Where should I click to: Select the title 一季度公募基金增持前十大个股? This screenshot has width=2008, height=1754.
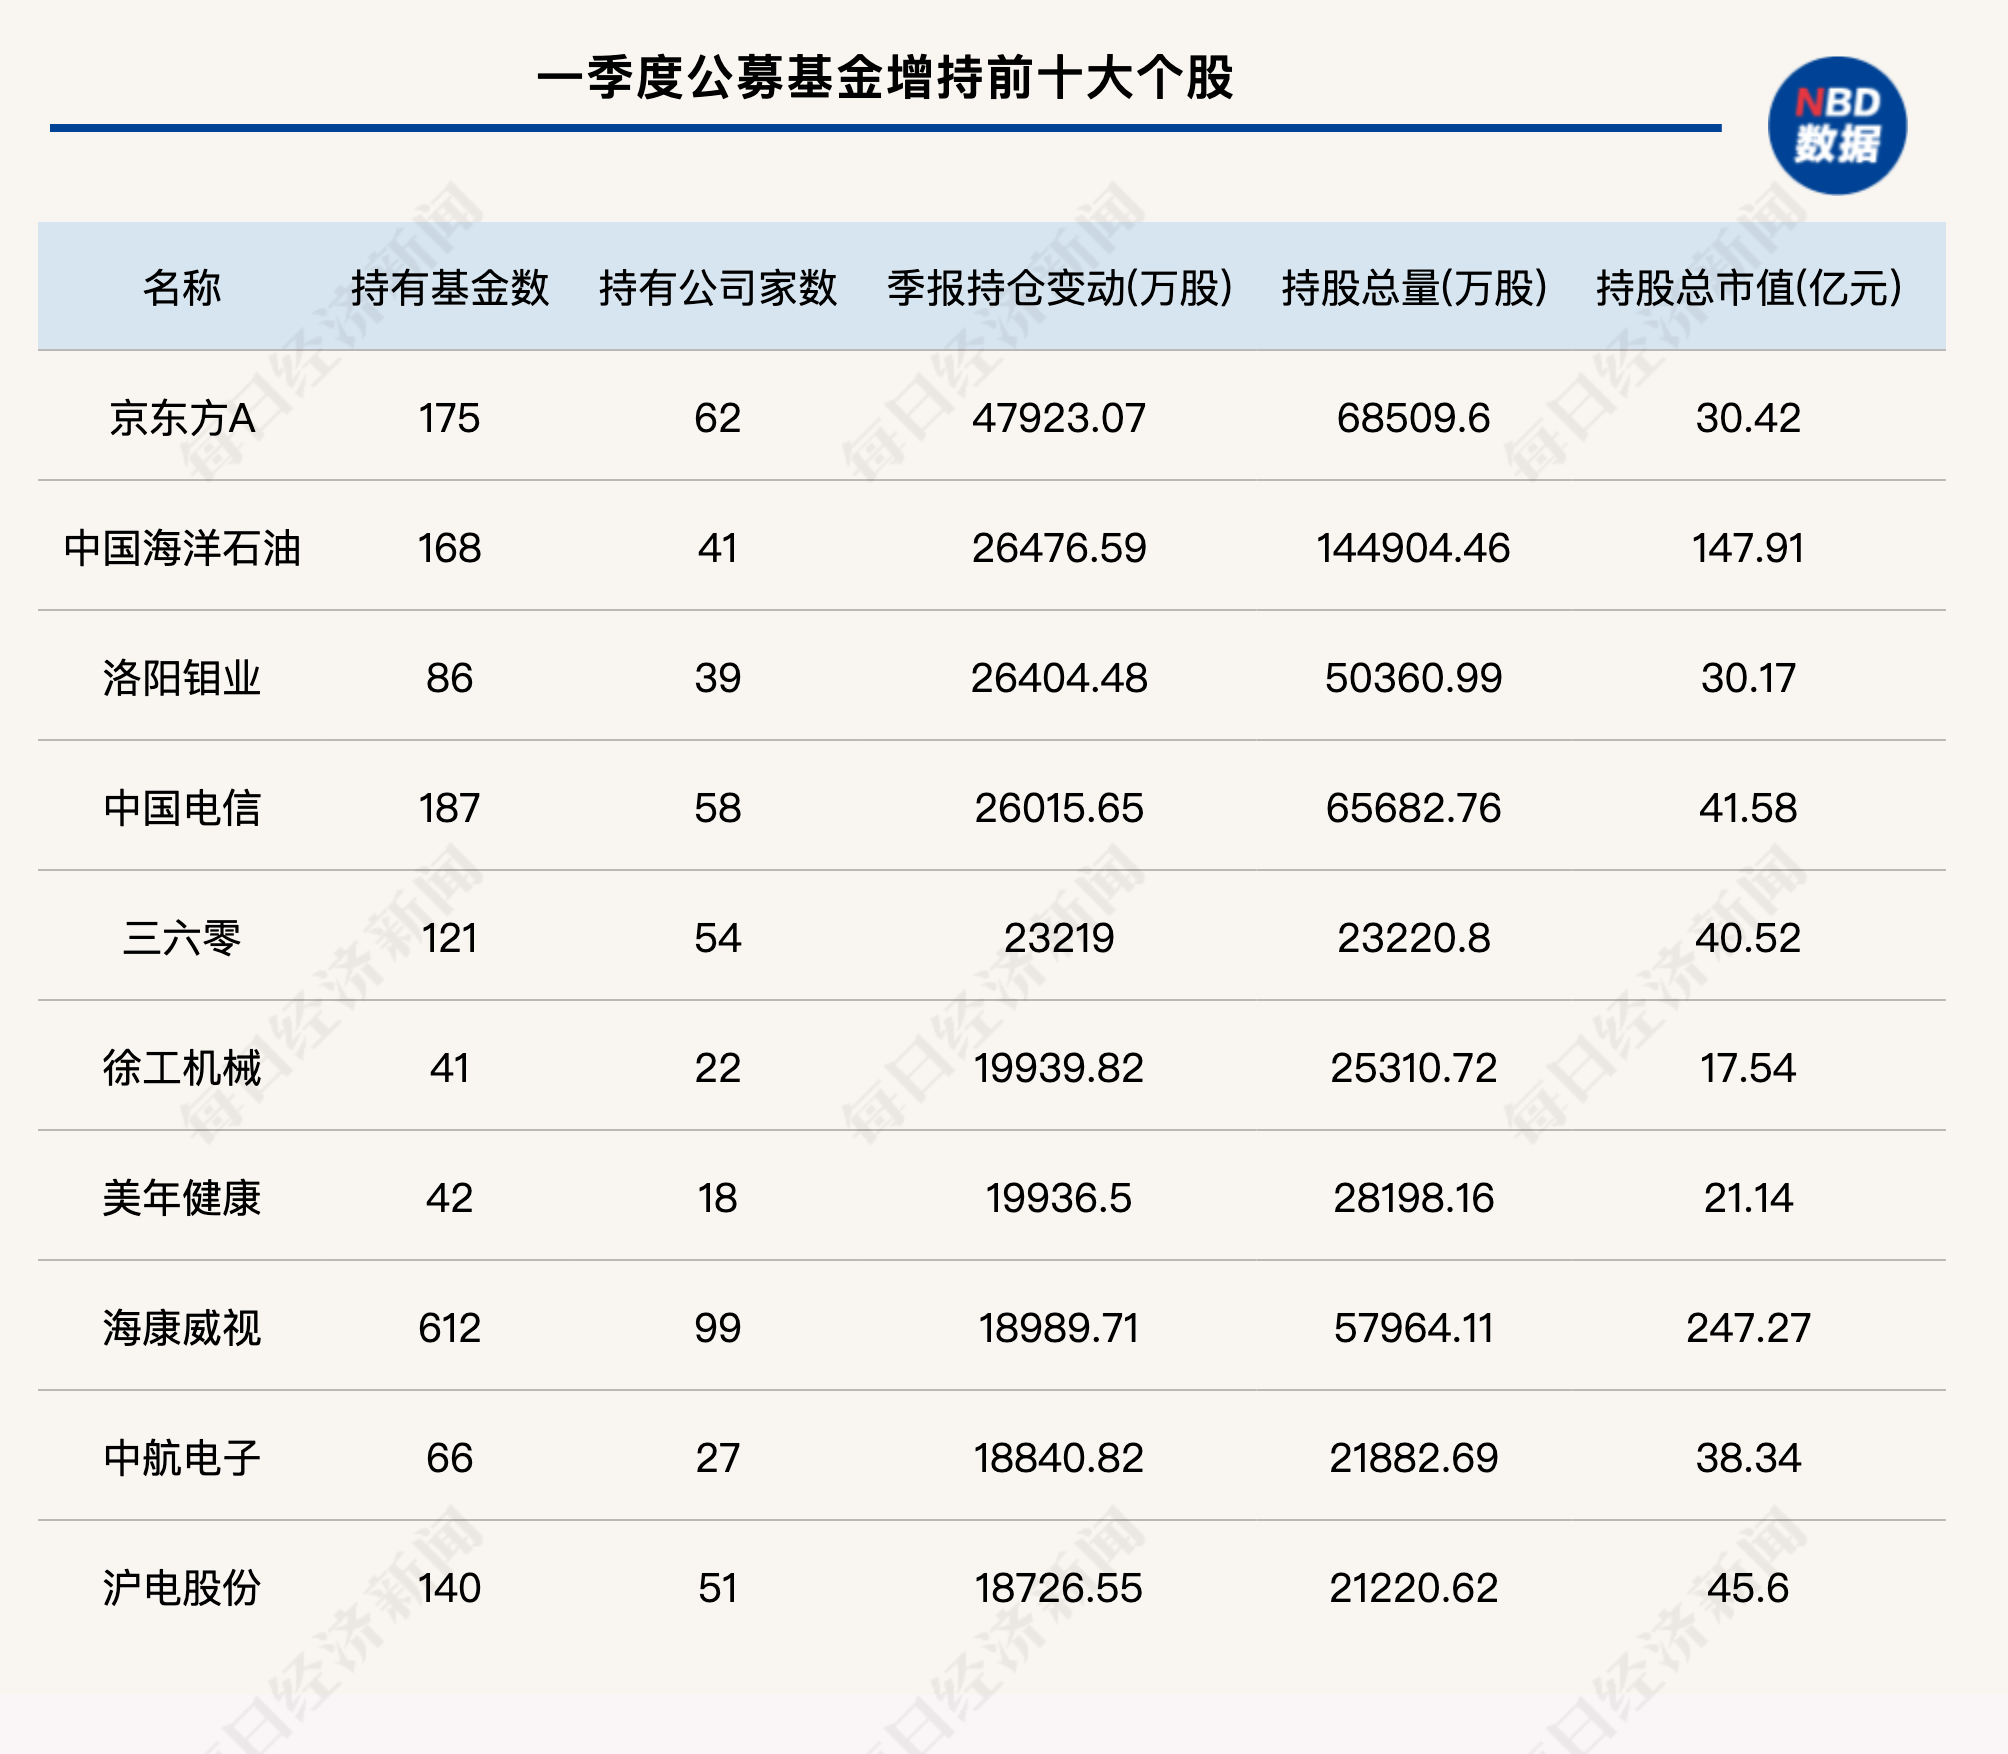tap(885, 78)
